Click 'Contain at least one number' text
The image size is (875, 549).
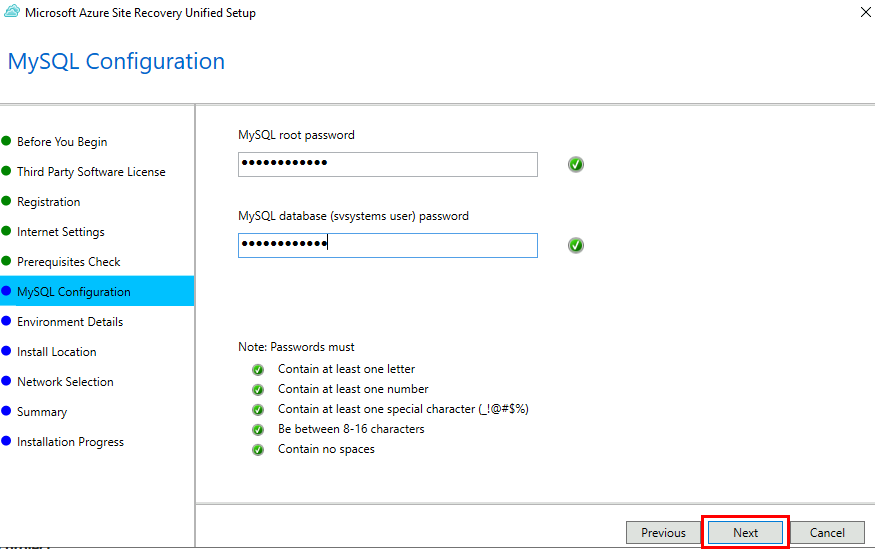353,389
